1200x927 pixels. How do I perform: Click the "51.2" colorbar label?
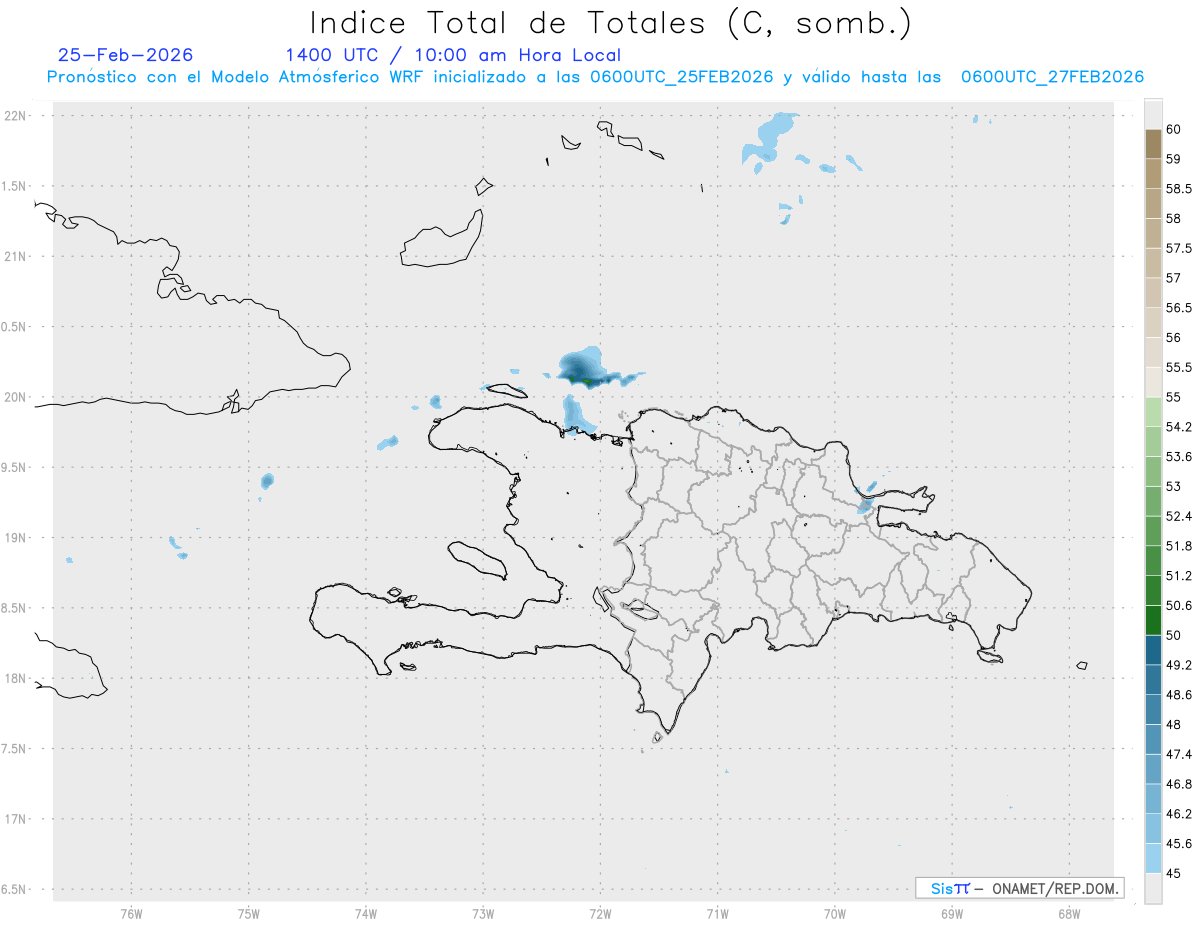(1178, 576)
